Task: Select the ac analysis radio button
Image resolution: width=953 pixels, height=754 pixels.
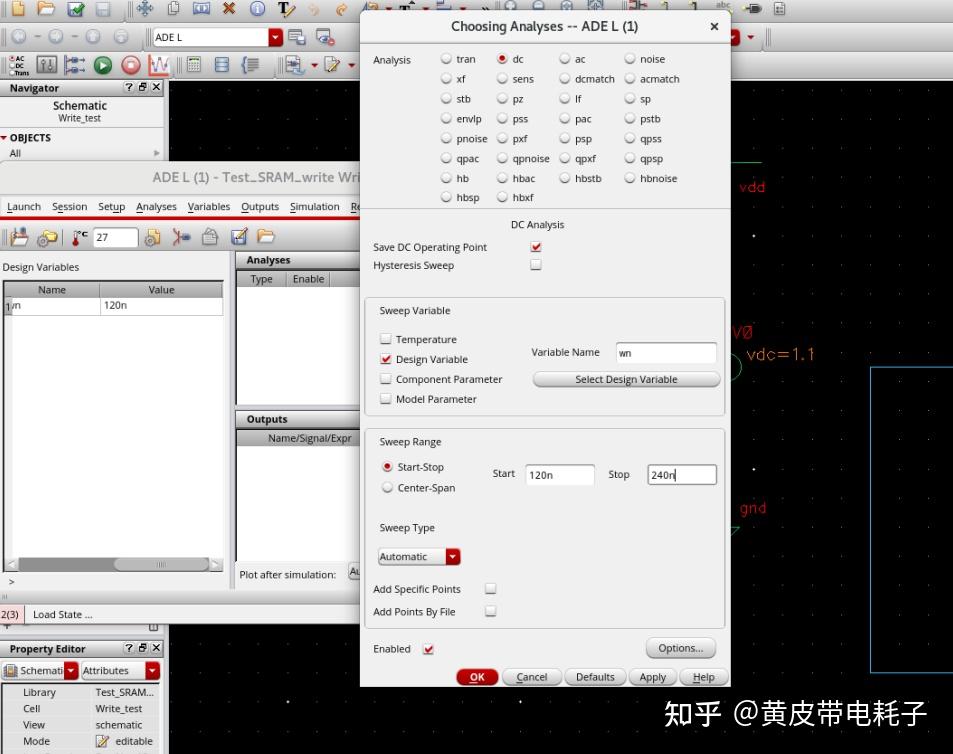Action: click(563, 59)
